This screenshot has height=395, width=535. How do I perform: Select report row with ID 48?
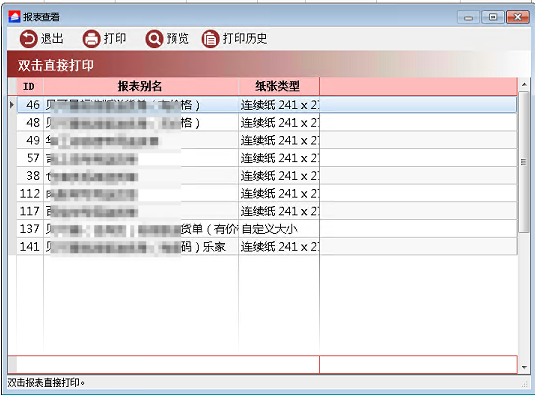click(x=266, y=122)
